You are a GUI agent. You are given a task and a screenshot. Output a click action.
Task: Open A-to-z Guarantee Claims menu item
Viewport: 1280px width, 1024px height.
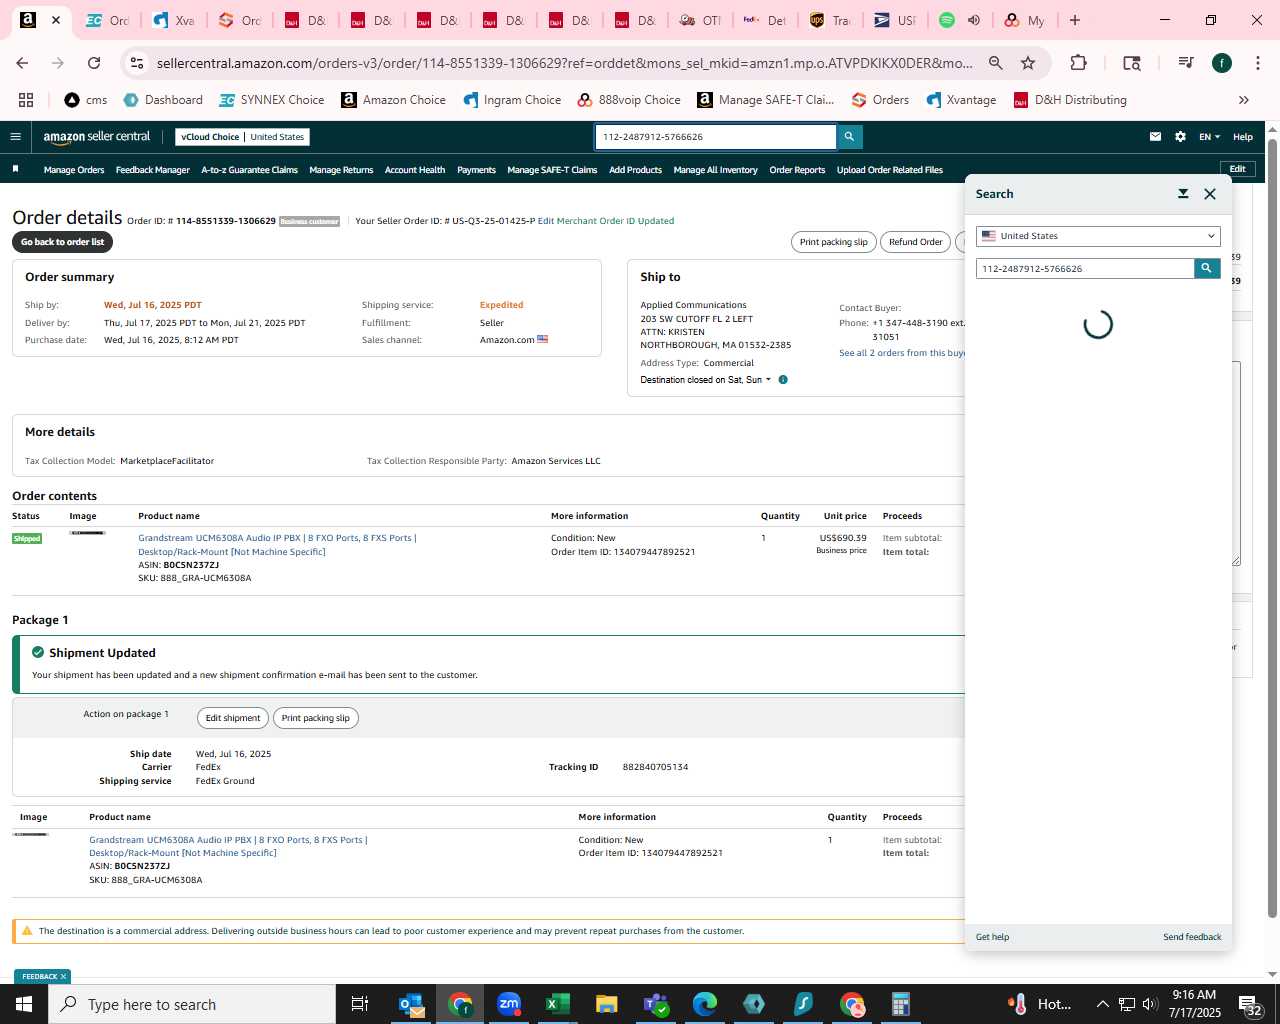point(249,170)
